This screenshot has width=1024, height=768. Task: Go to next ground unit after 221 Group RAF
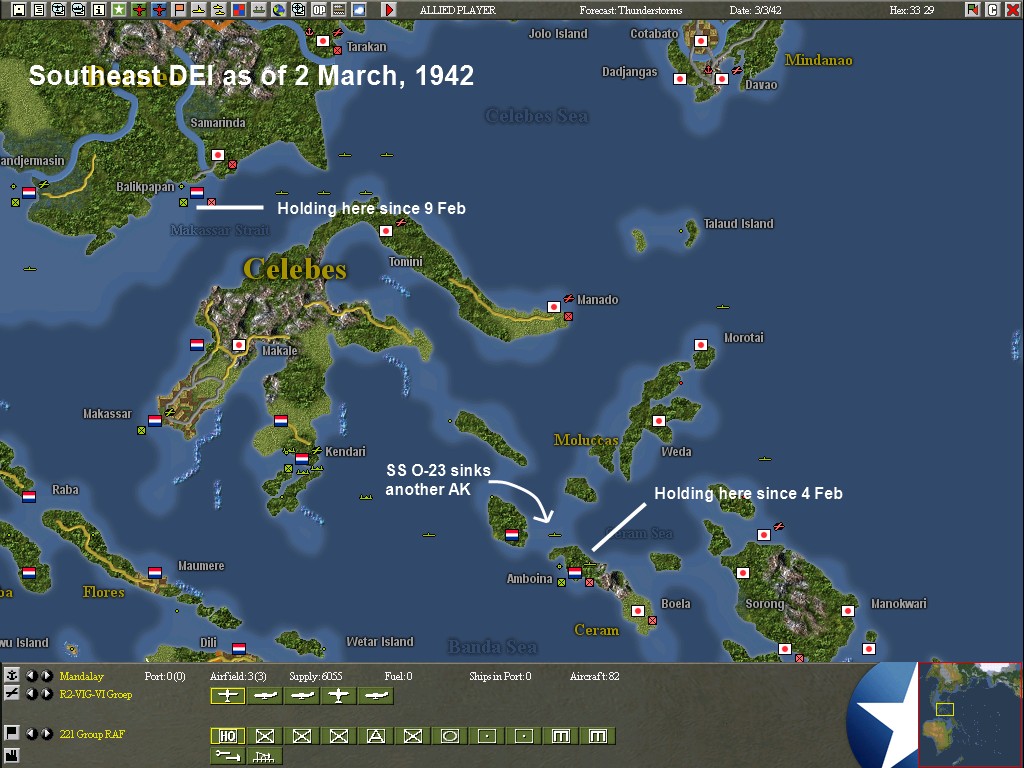click(46, 734)
